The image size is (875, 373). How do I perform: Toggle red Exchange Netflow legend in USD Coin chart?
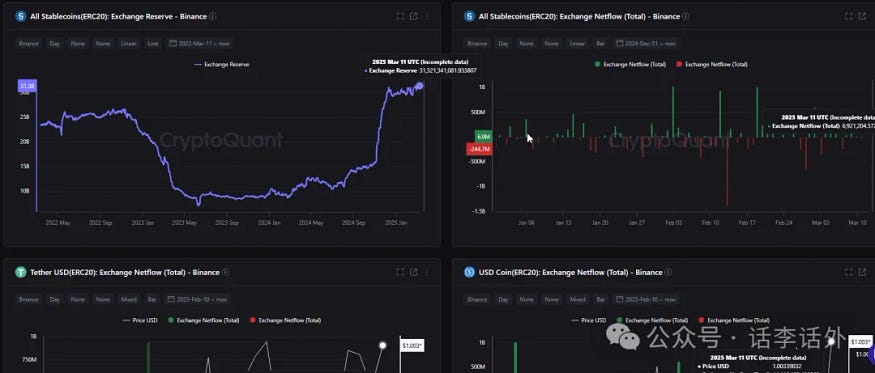(734, 321)
